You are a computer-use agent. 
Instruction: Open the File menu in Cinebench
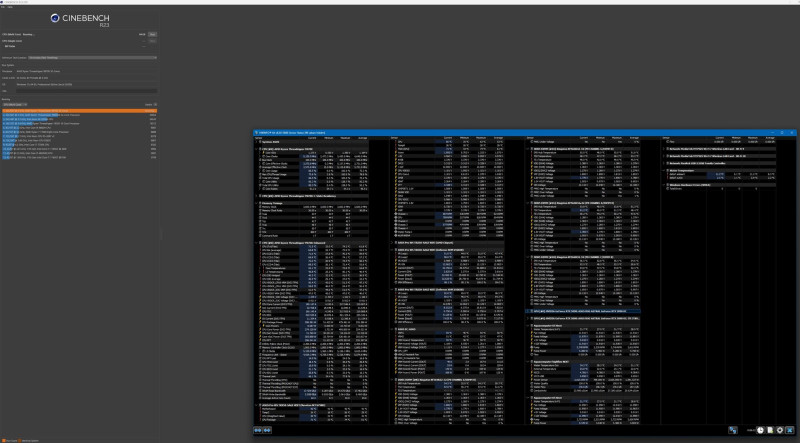pos(3,7)
